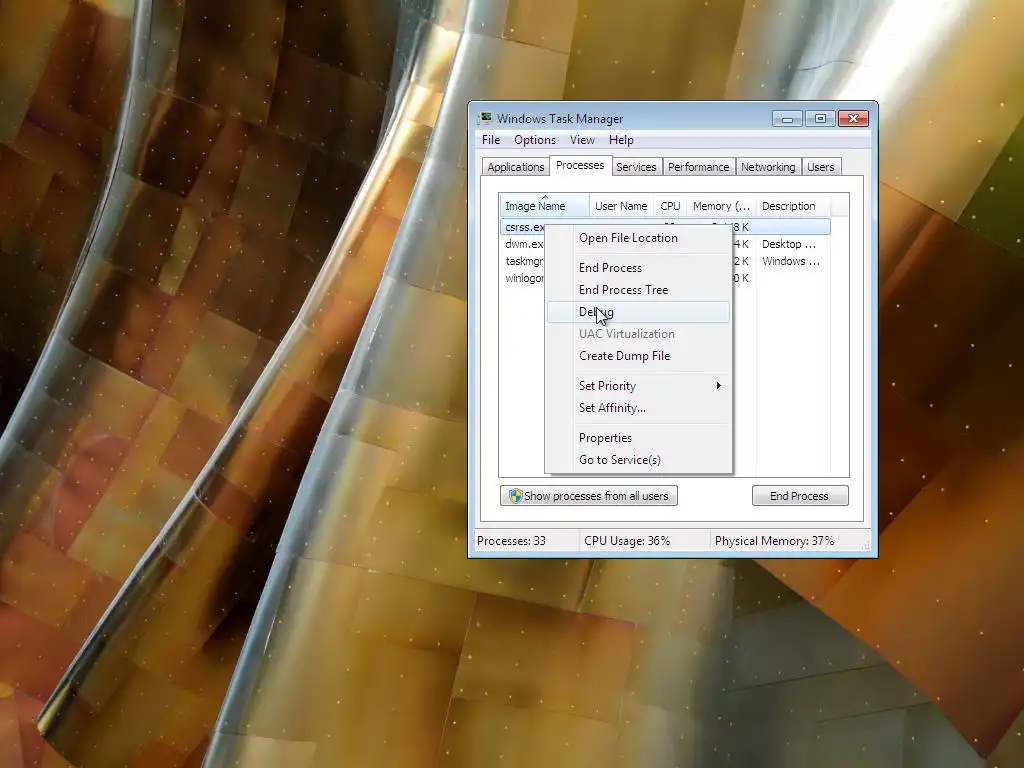Sort by Description column header

793,206
